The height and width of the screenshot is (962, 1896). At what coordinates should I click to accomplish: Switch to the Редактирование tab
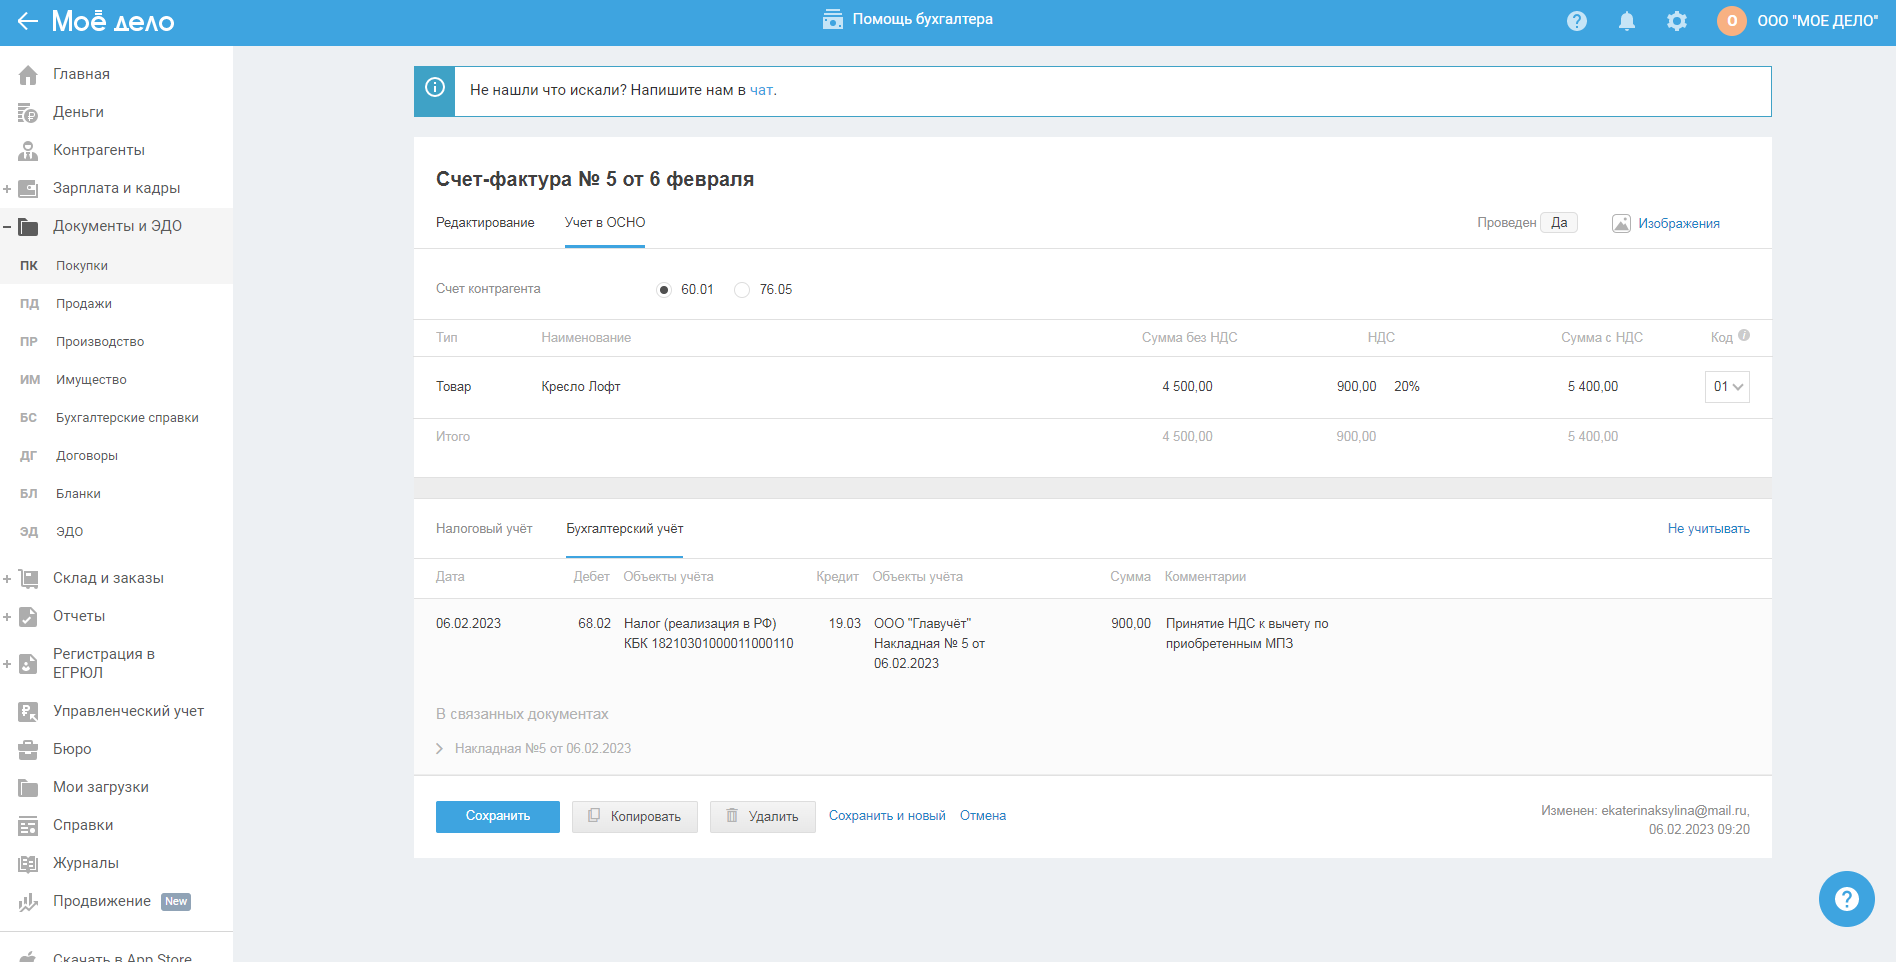tap(485, 223)
